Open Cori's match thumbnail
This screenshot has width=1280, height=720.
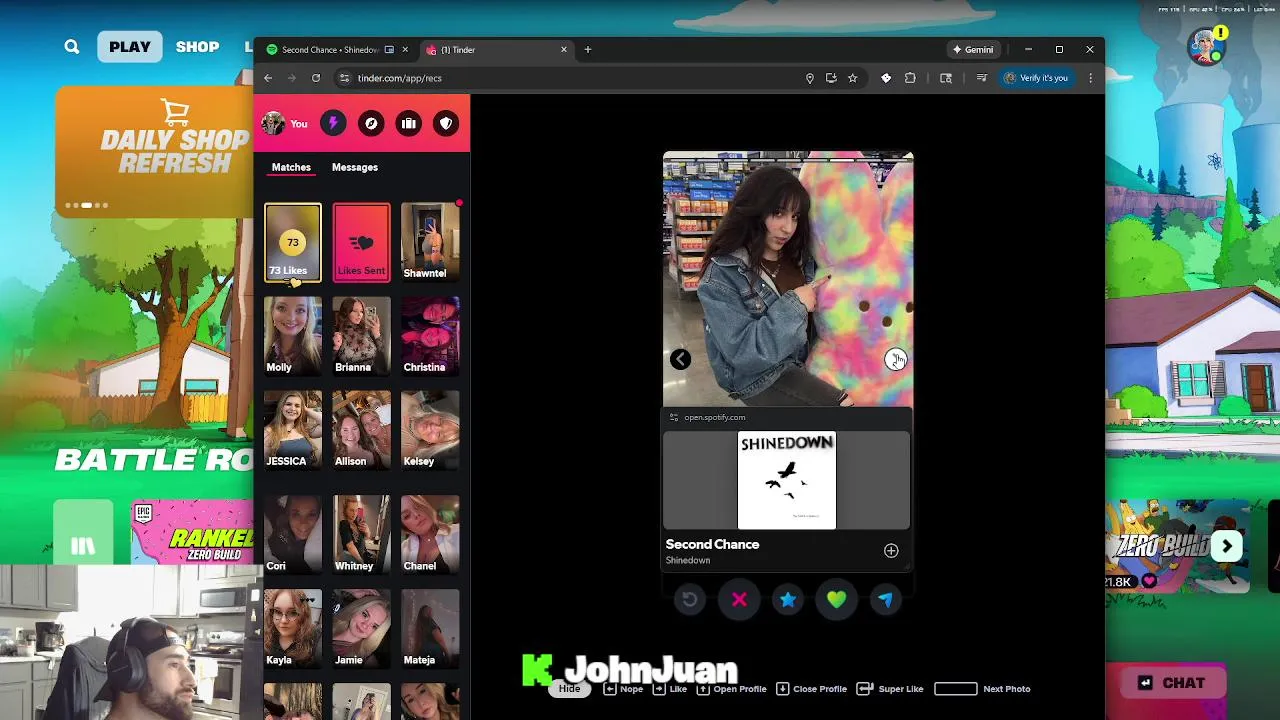pyautogui.click(x=293, y=535)
